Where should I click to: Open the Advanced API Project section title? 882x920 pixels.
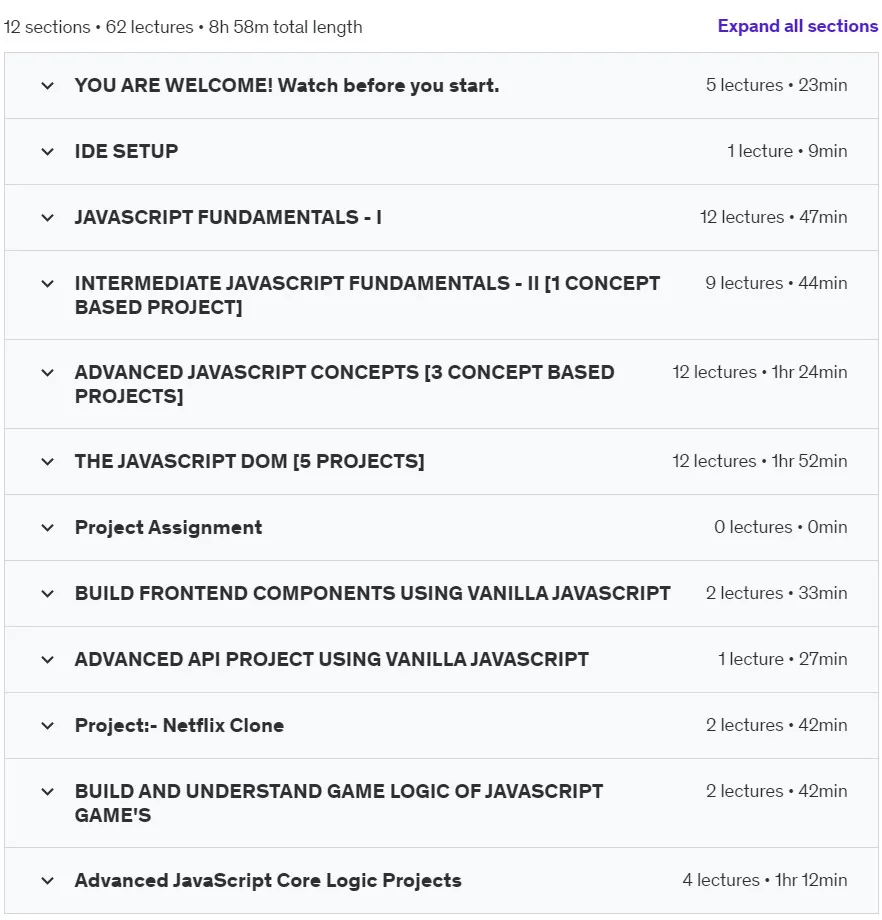[332, 659]
